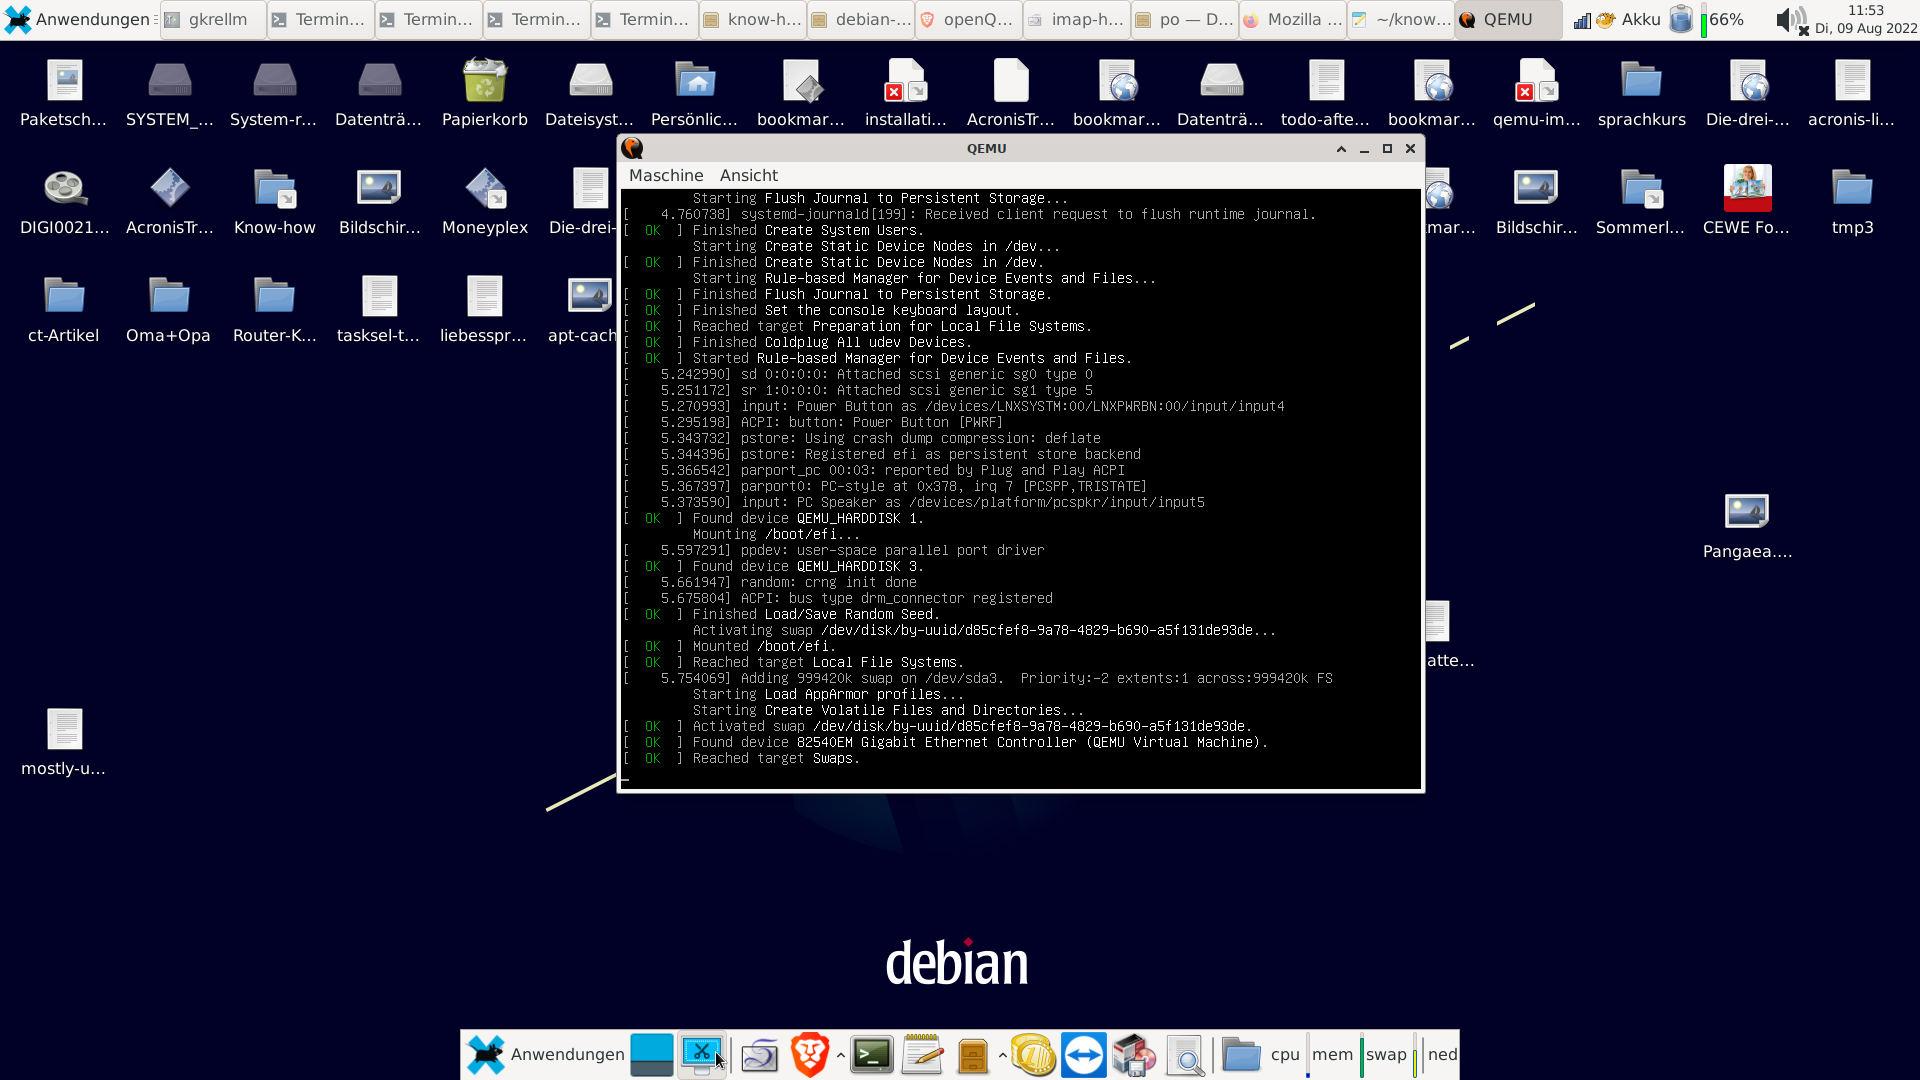Roll up the QEMU window with shade arrow
Viewport: 1920px width, 1080px height.
[1341, 148]
